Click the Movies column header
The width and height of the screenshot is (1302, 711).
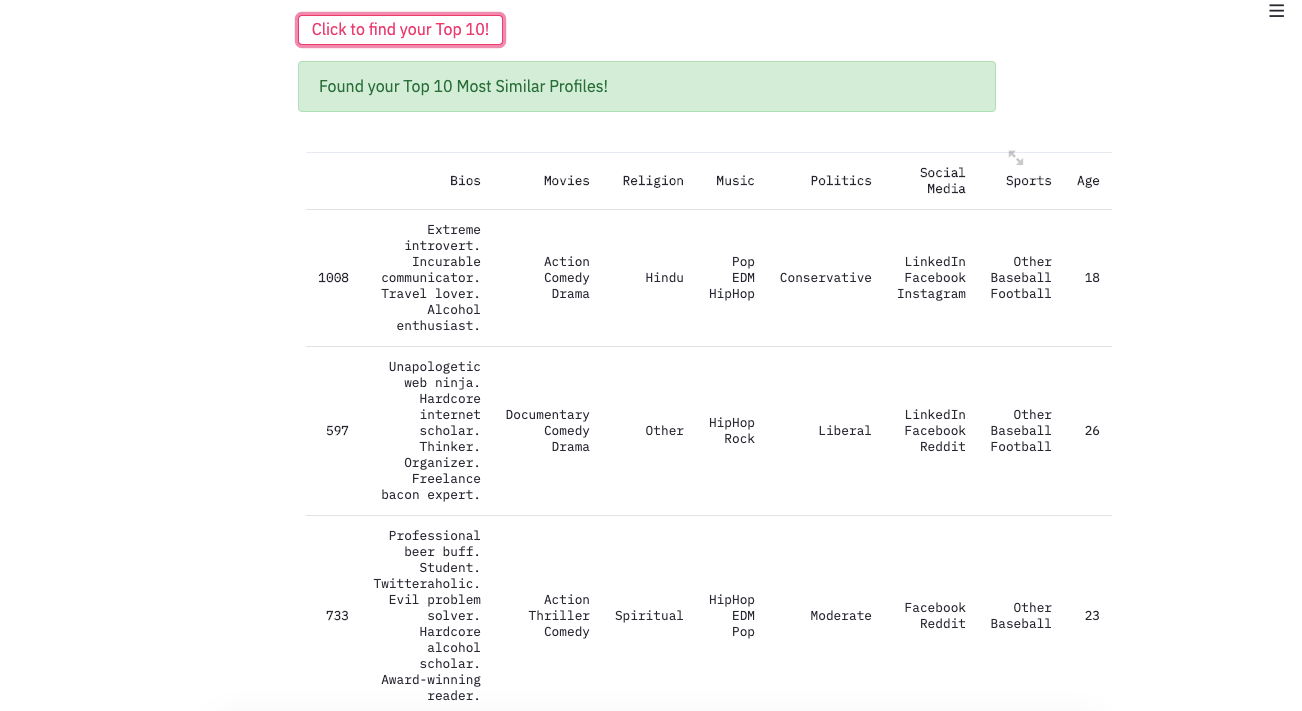coord(566,181)
